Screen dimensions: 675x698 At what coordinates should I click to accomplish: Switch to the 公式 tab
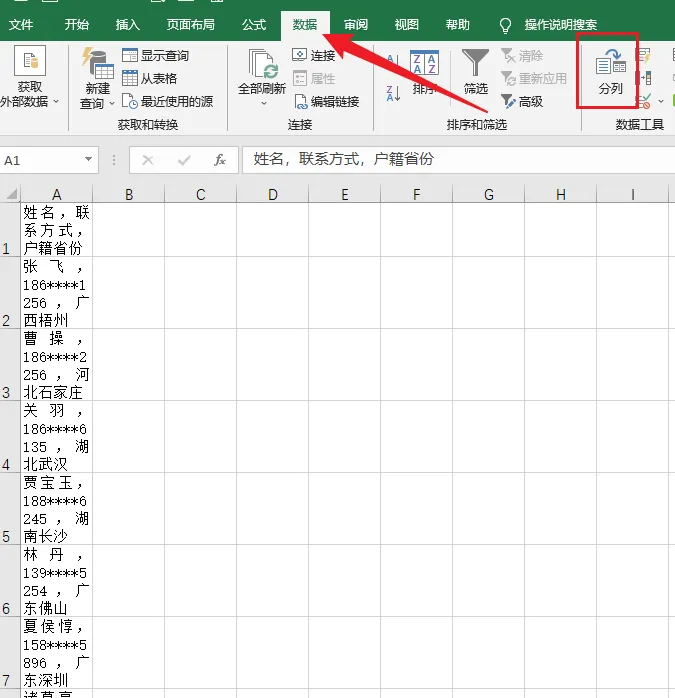point(254,24)
